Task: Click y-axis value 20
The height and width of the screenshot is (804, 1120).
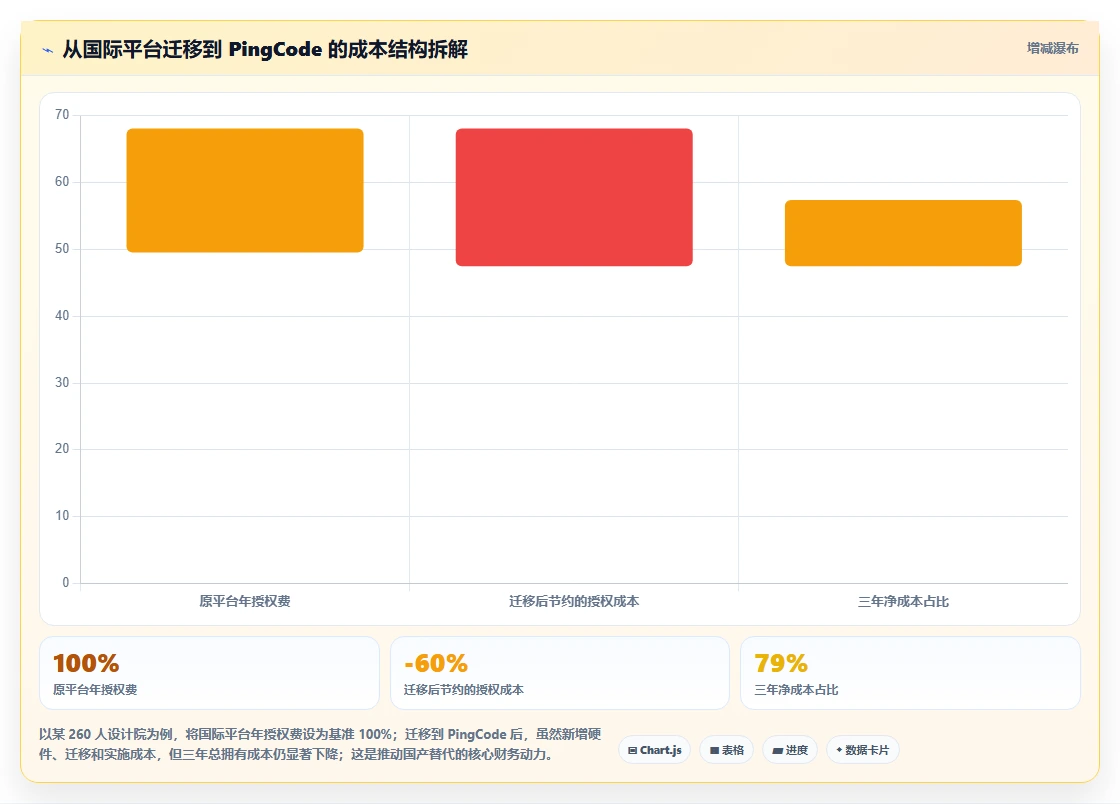Action: 62,448
